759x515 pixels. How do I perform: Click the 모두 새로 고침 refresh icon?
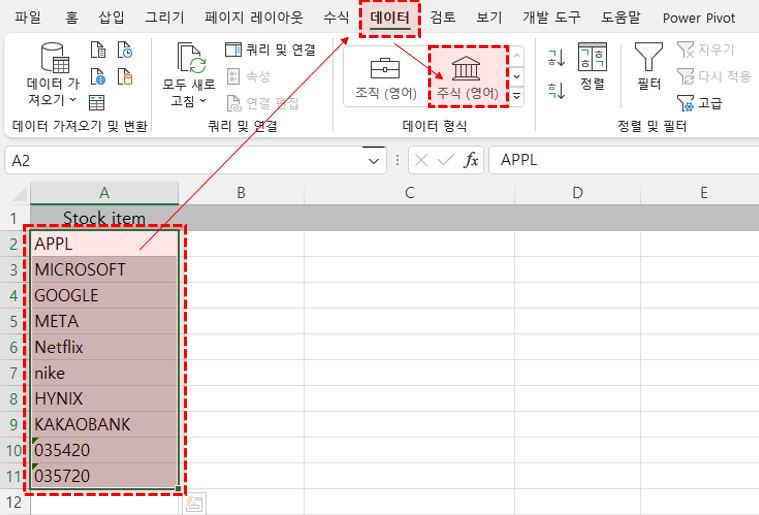pos(191,58)
